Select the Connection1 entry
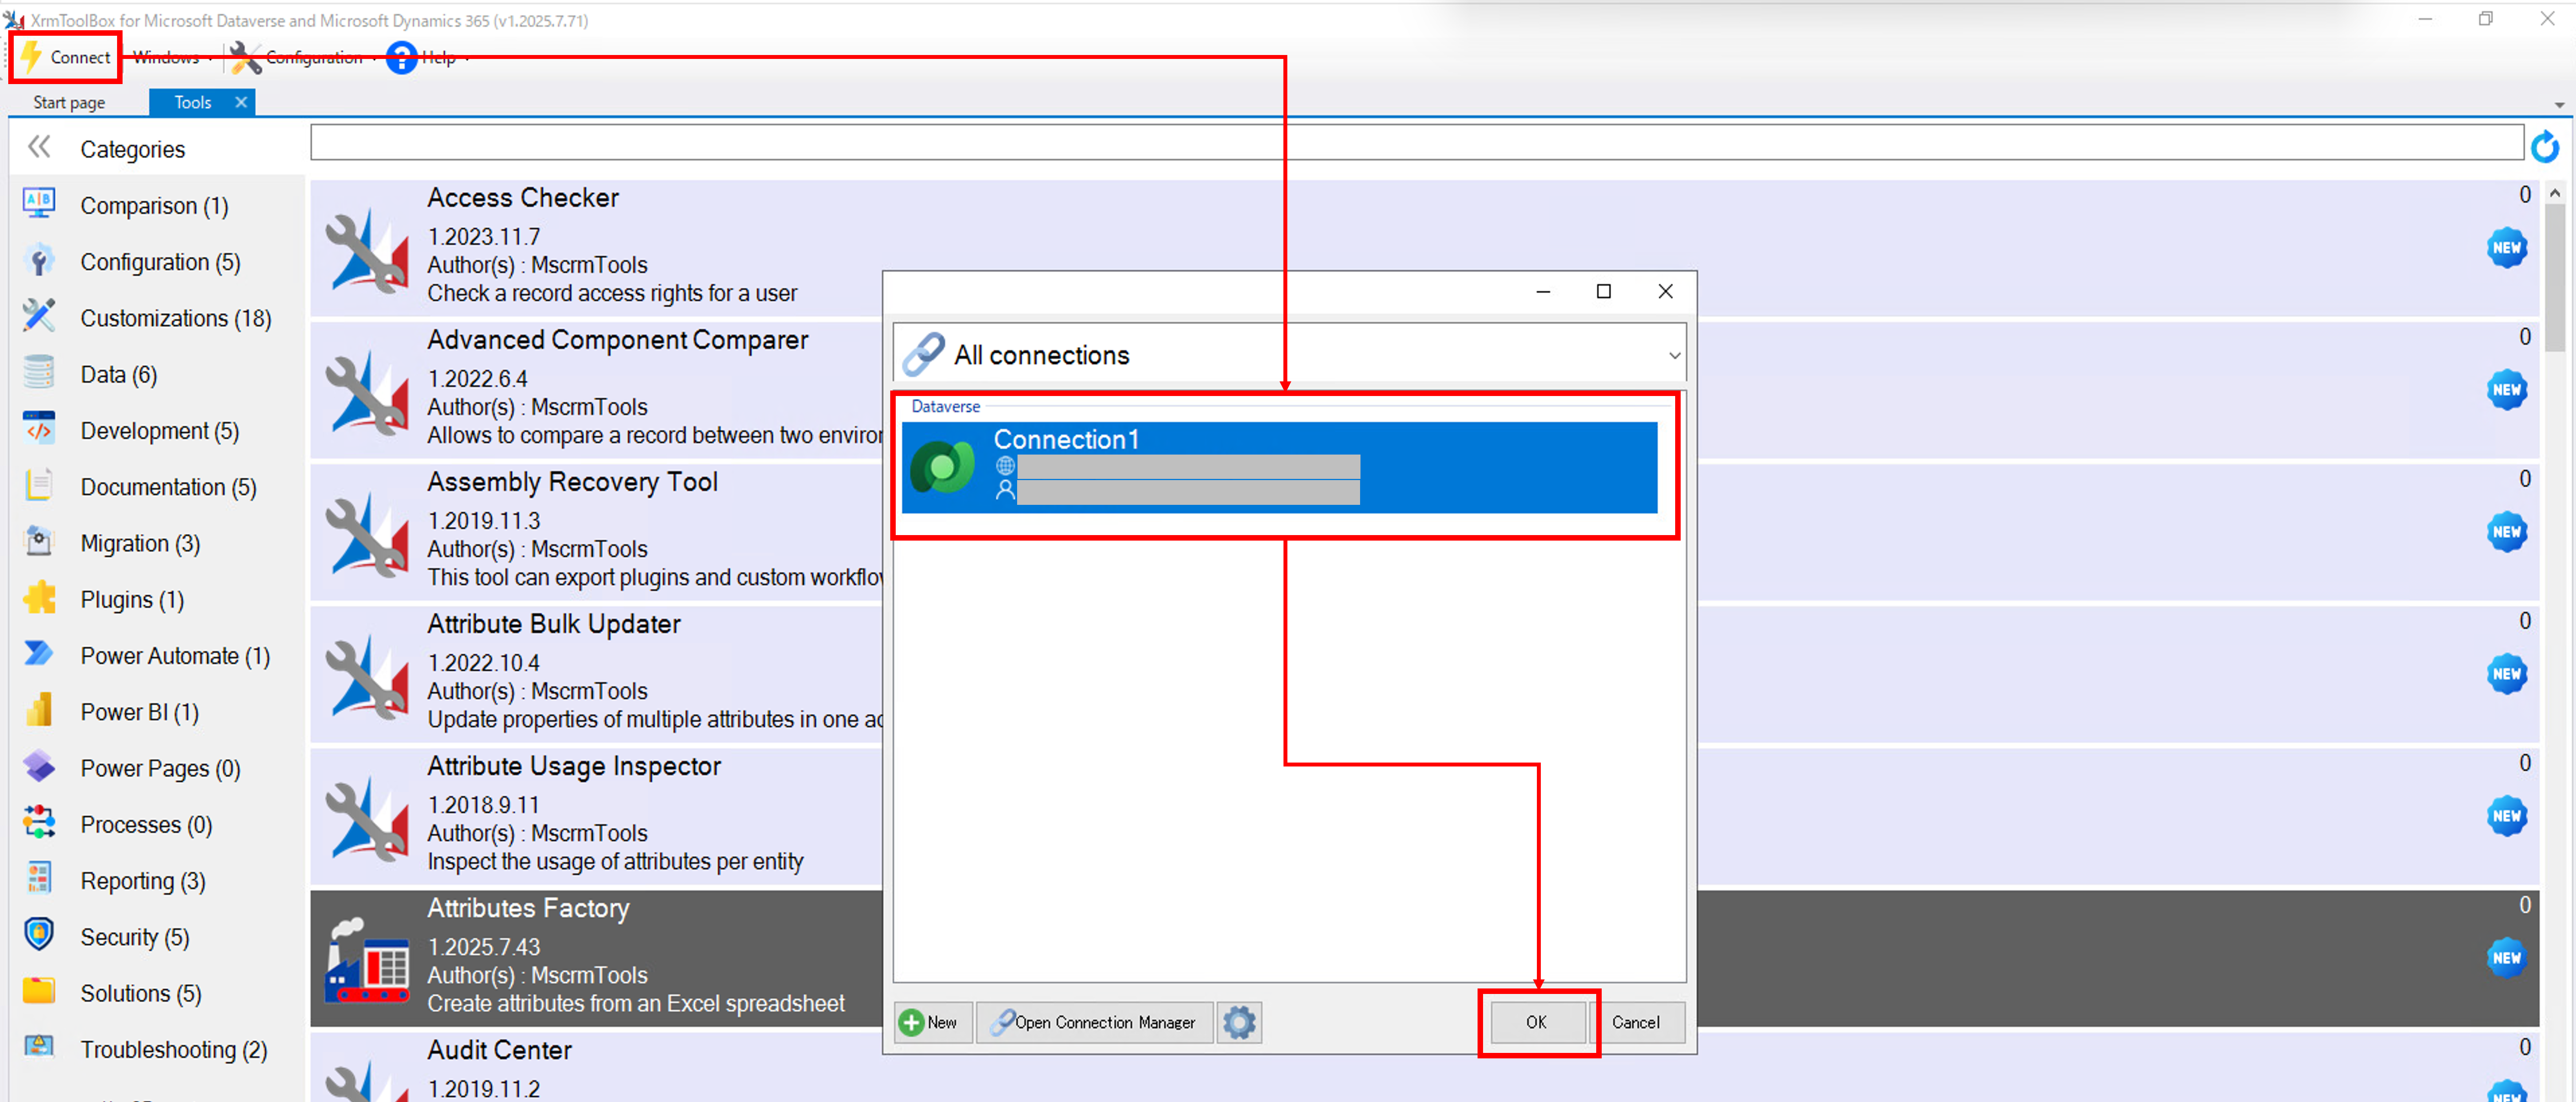The width and height of the screenshot is (2576, 1102). [x=1279, y=467]
